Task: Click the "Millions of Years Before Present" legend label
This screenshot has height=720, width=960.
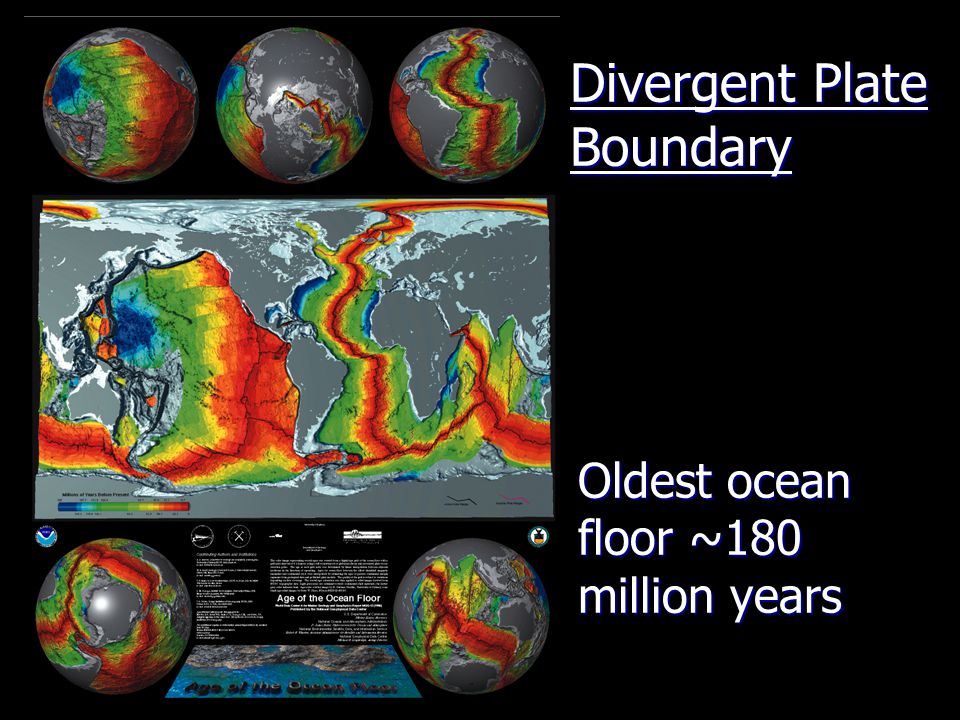Action: [x=95, y=493]
